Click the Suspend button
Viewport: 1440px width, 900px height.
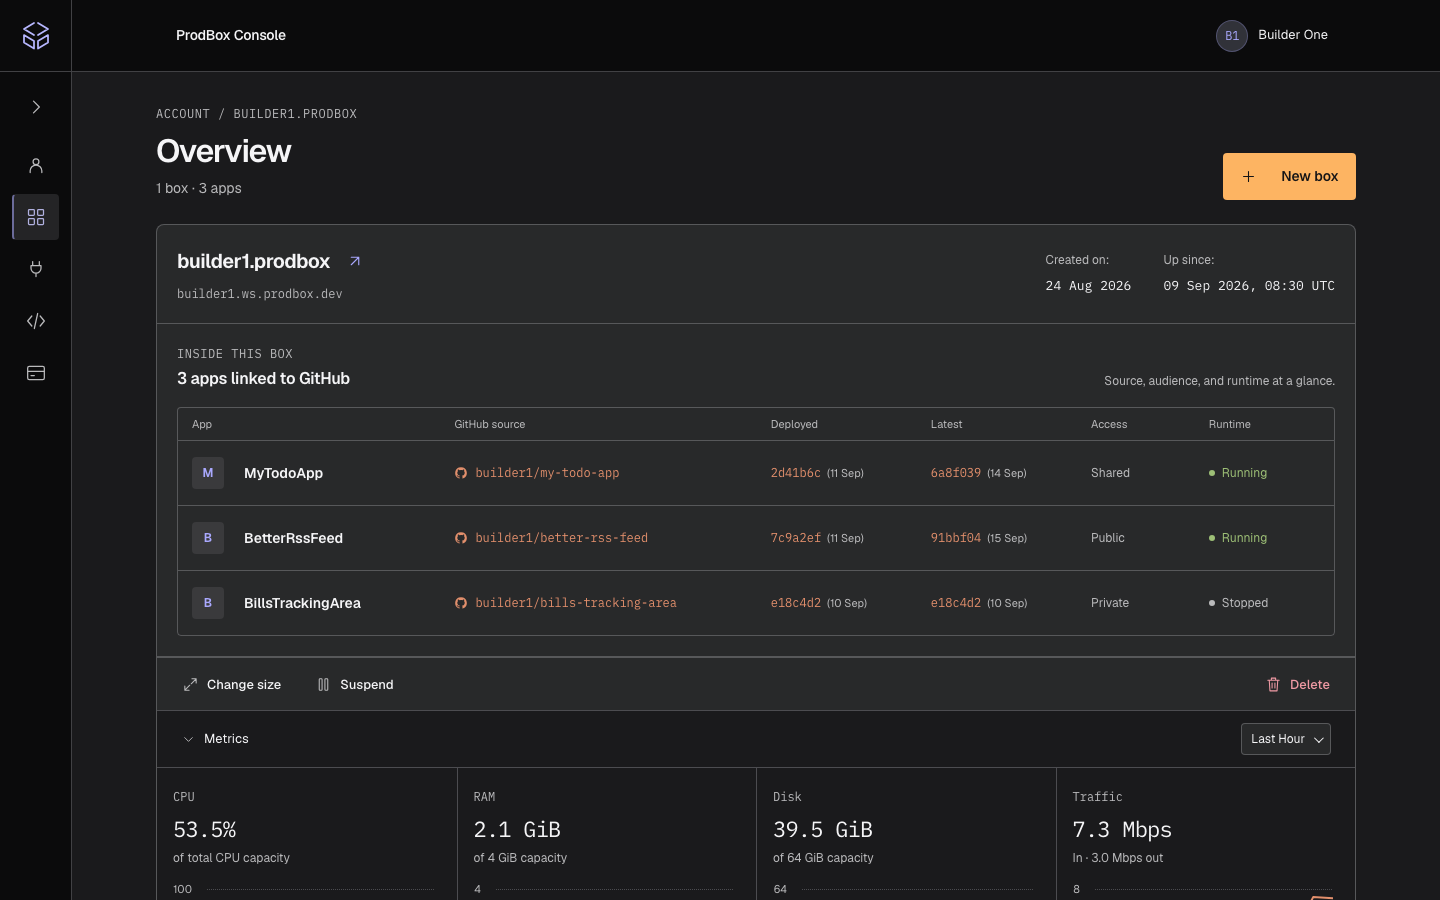355,685
